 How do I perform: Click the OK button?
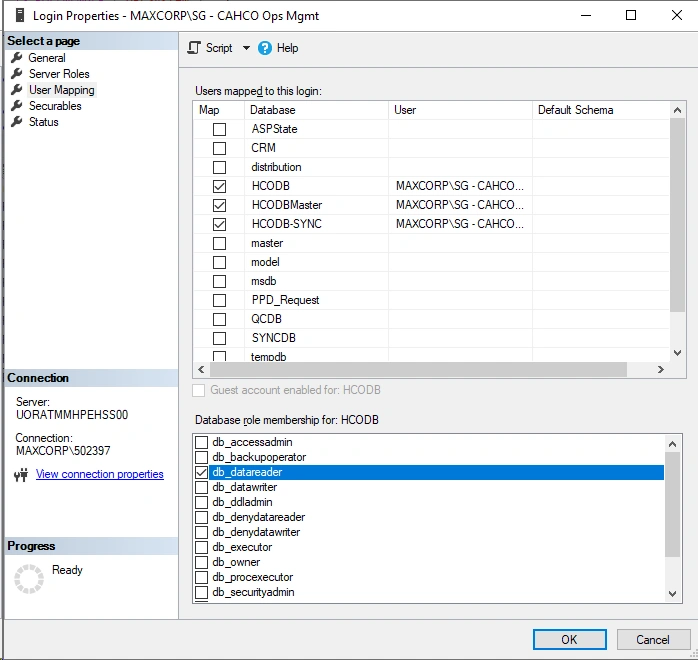point(569,640)
